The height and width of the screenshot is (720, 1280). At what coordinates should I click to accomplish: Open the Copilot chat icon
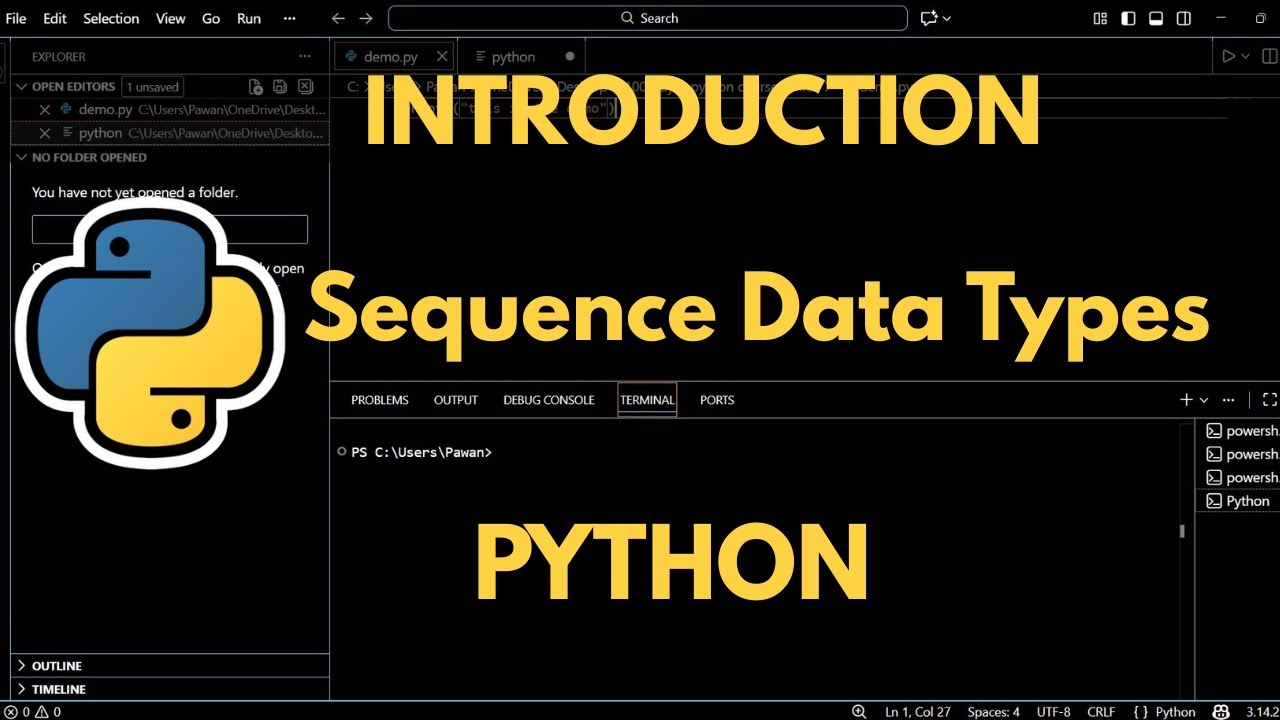click(928, 18)
